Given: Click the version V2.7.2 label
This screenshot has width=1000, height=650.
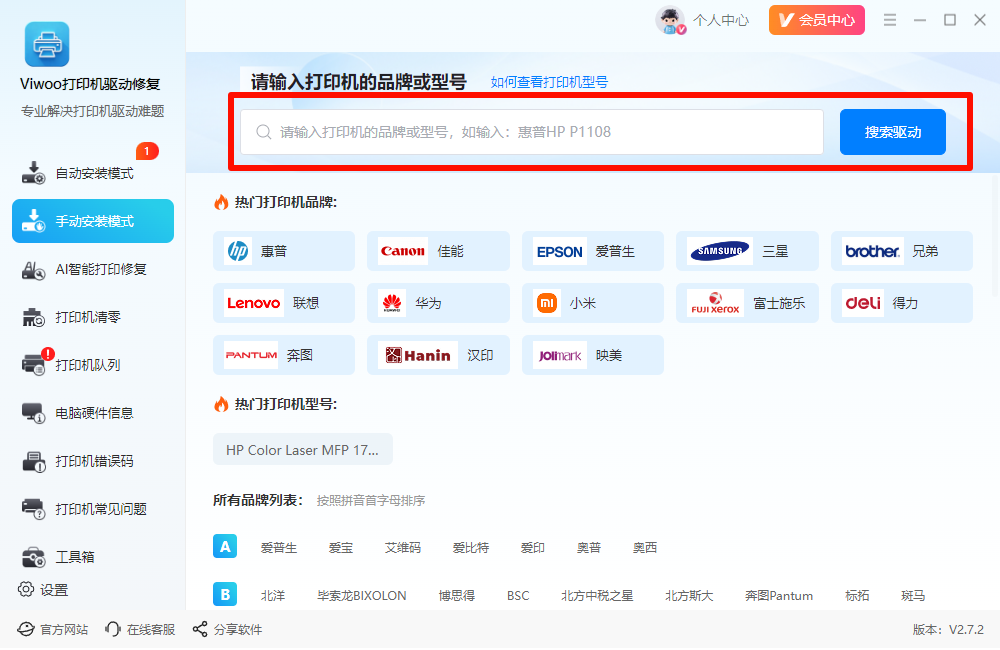Looking at the screenshot, I should coord(948,630).
